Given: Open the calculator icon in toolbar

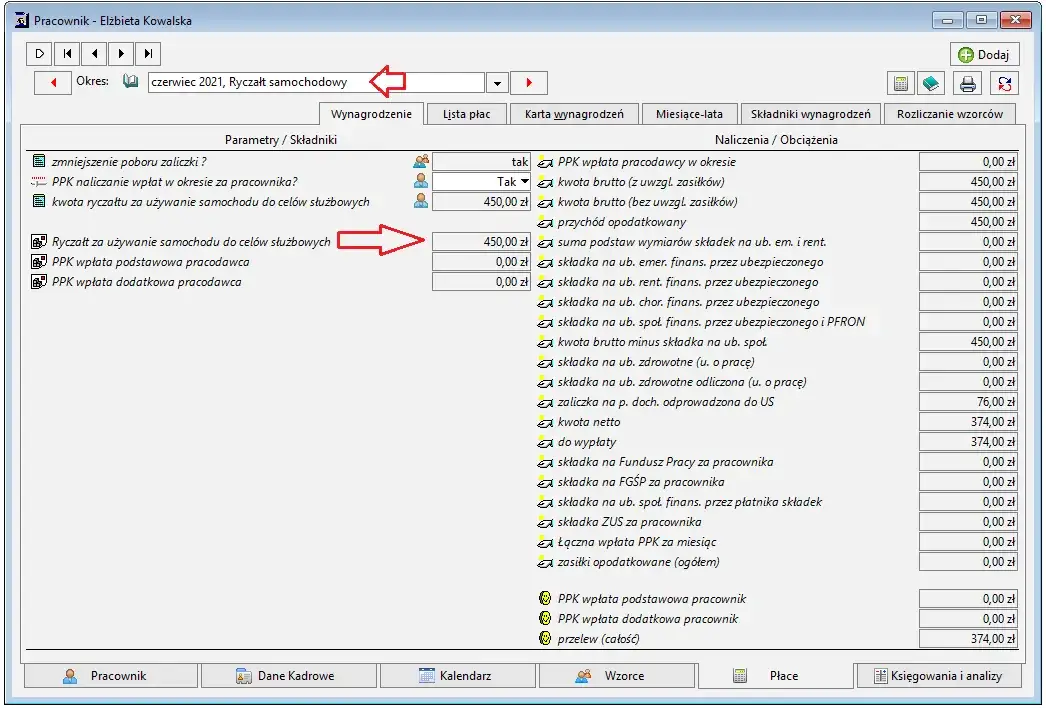Looking at the screenshot, I should click(901, 83).
